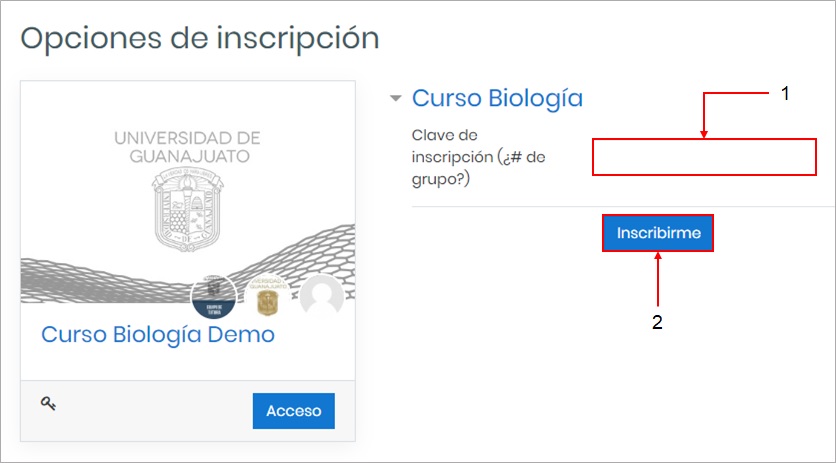836x463 pixels.
Task: Click the Inscribirme button
Action: (658, 233)
